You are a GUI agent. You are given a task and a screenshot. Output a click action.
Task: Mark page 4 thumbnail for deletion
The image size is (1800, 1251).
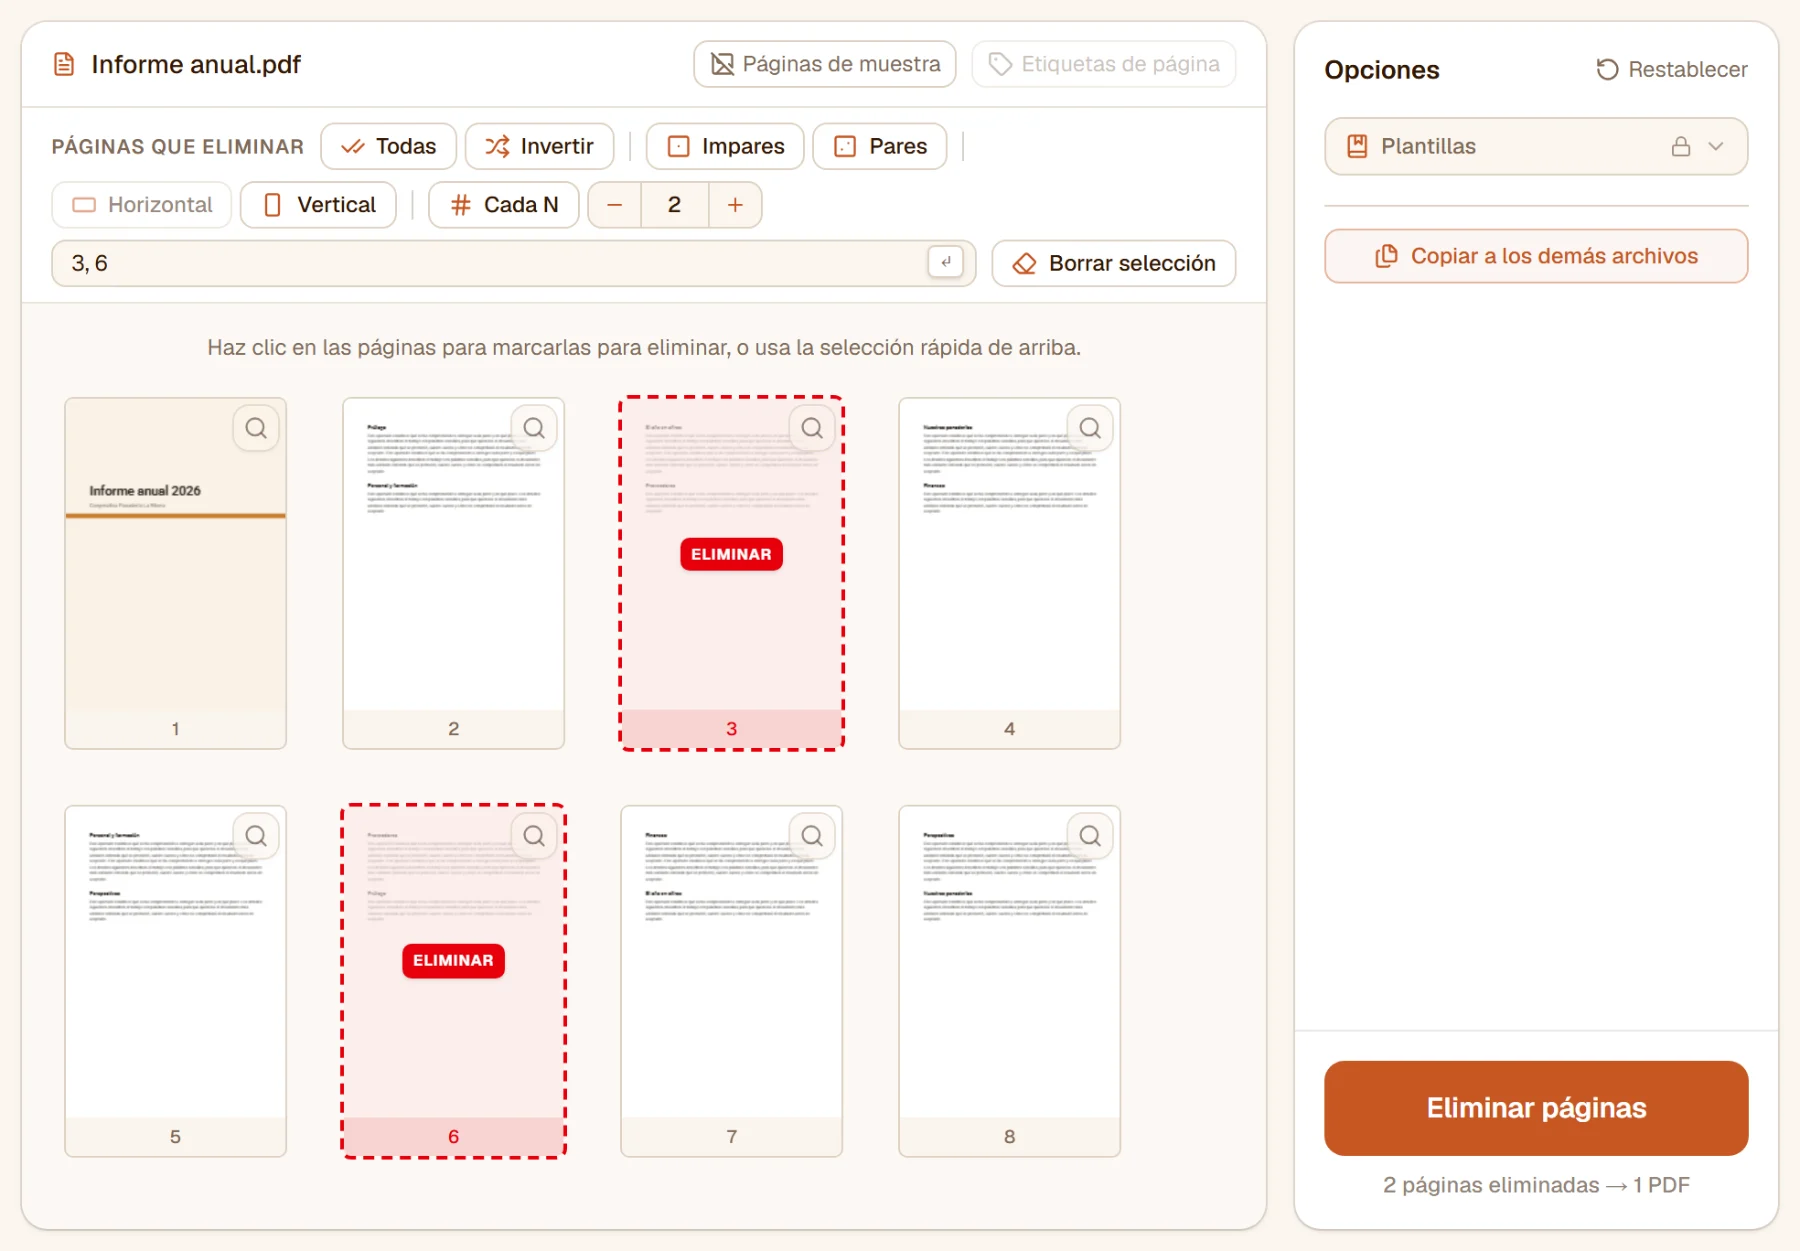click(1009, 573)
